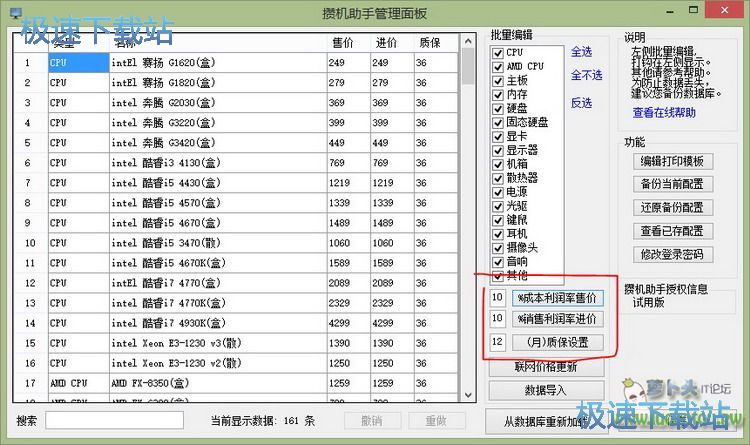Click the 查看已存配置 button
The height and width of the screenshot is (445, 750).
672,231
